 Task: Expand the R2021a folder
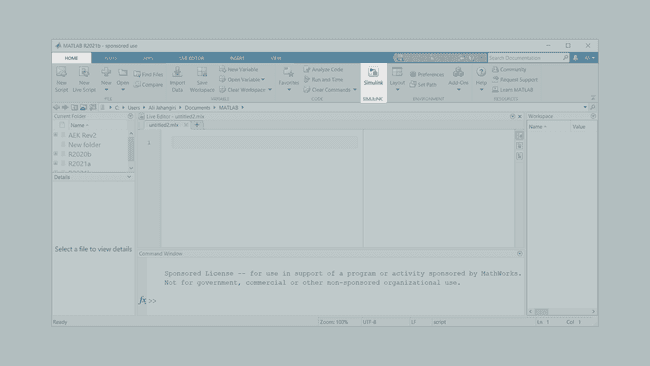(56, 163)
